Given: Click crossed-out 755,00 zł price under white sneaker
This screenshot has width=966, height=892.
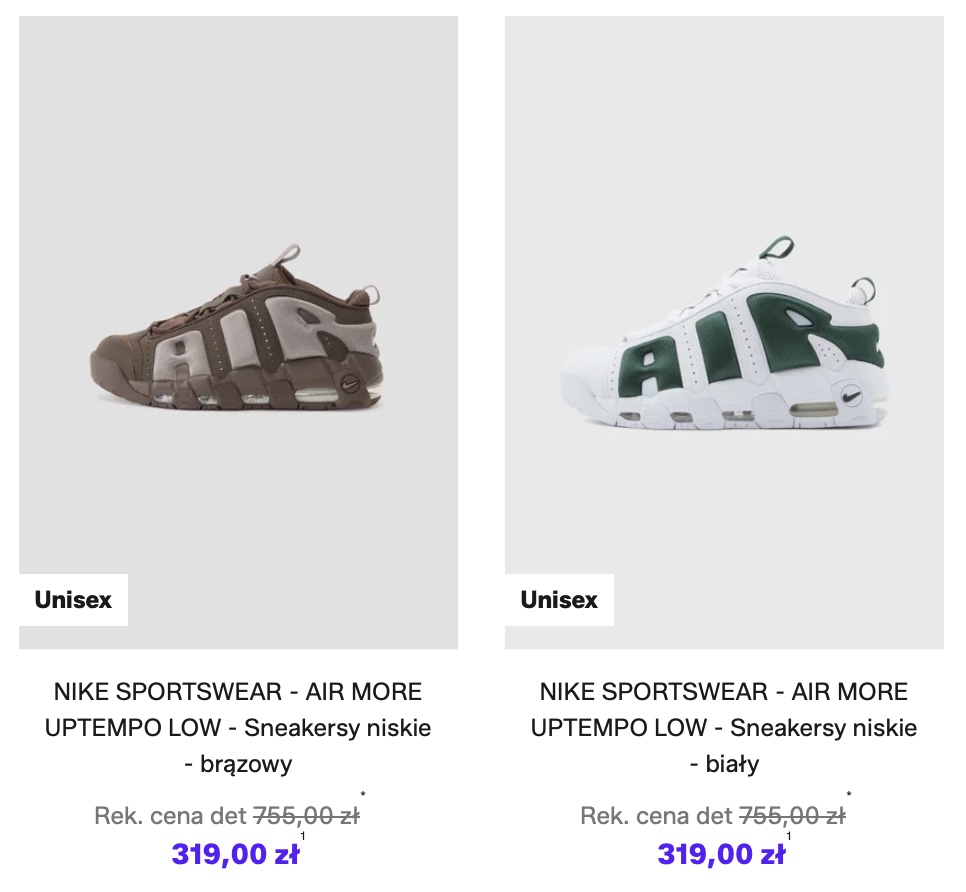Looking at the screenshot, I should click(792, 816).
